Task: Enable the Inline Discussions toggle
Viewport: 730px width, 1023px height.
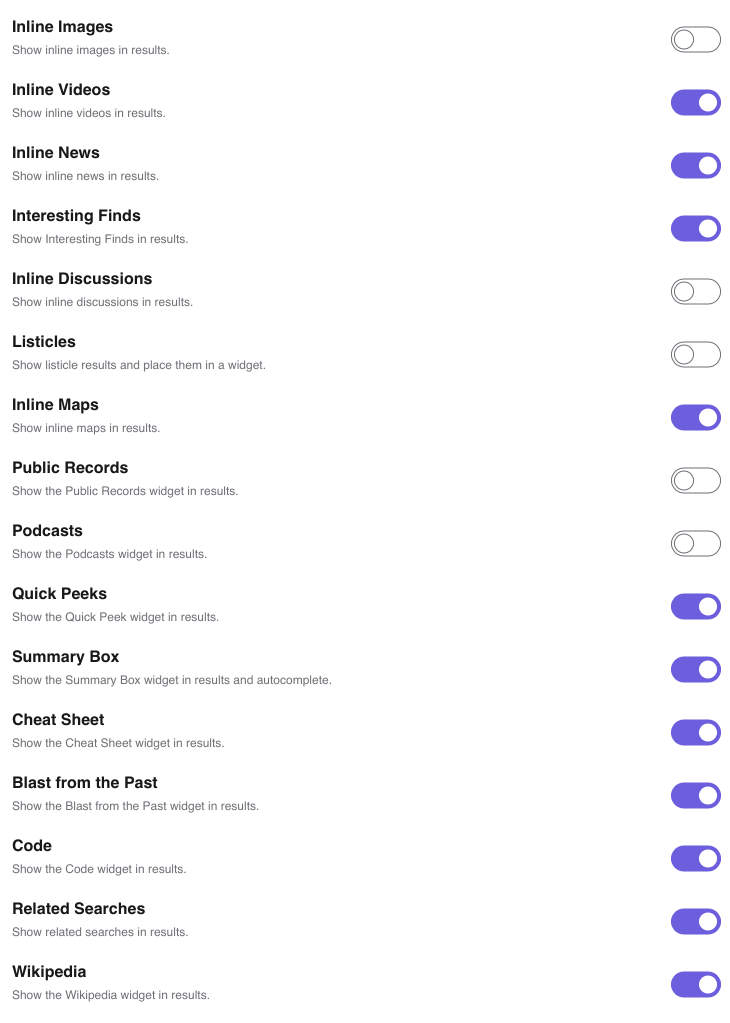Action: tap(695, 291)
